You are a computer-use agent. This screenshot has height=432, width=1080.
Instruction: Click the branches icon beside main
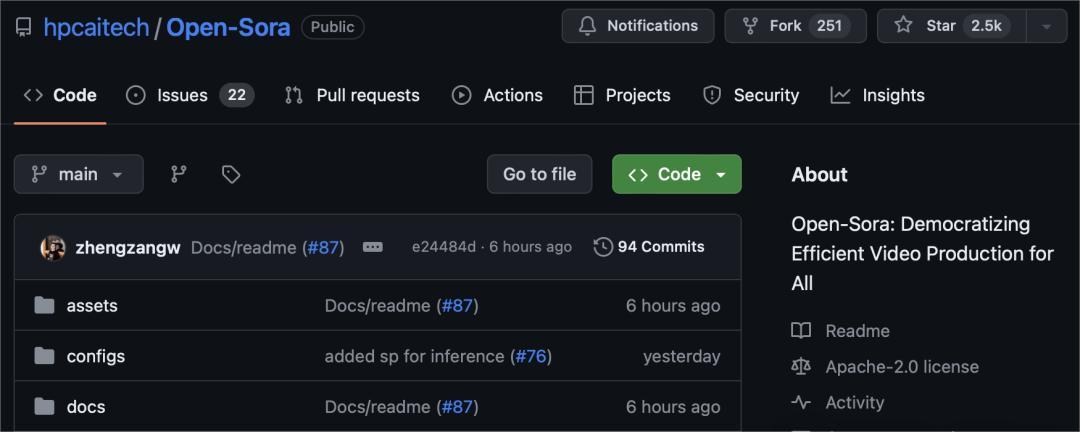(179, 174)
